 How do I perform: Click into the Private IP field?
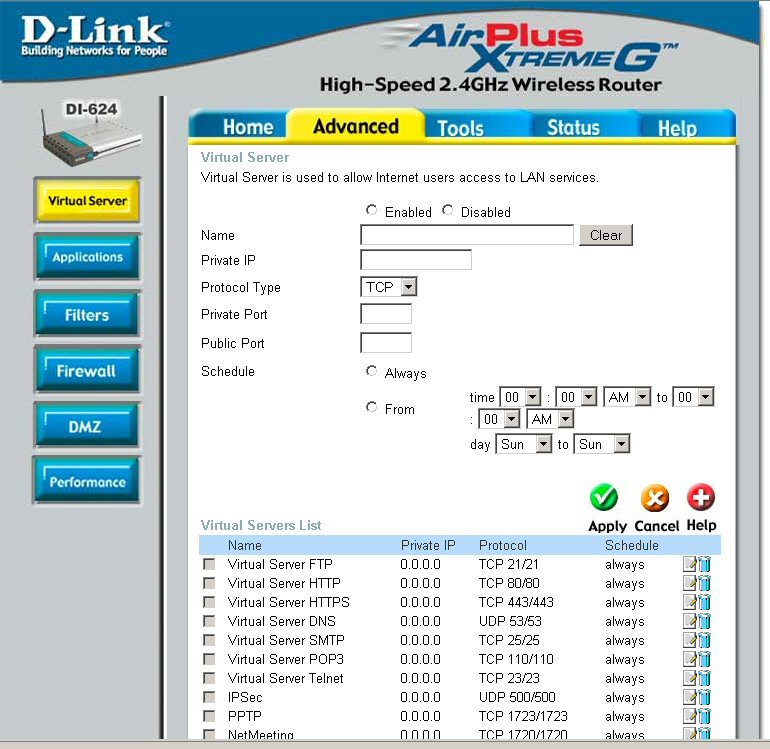416,260
